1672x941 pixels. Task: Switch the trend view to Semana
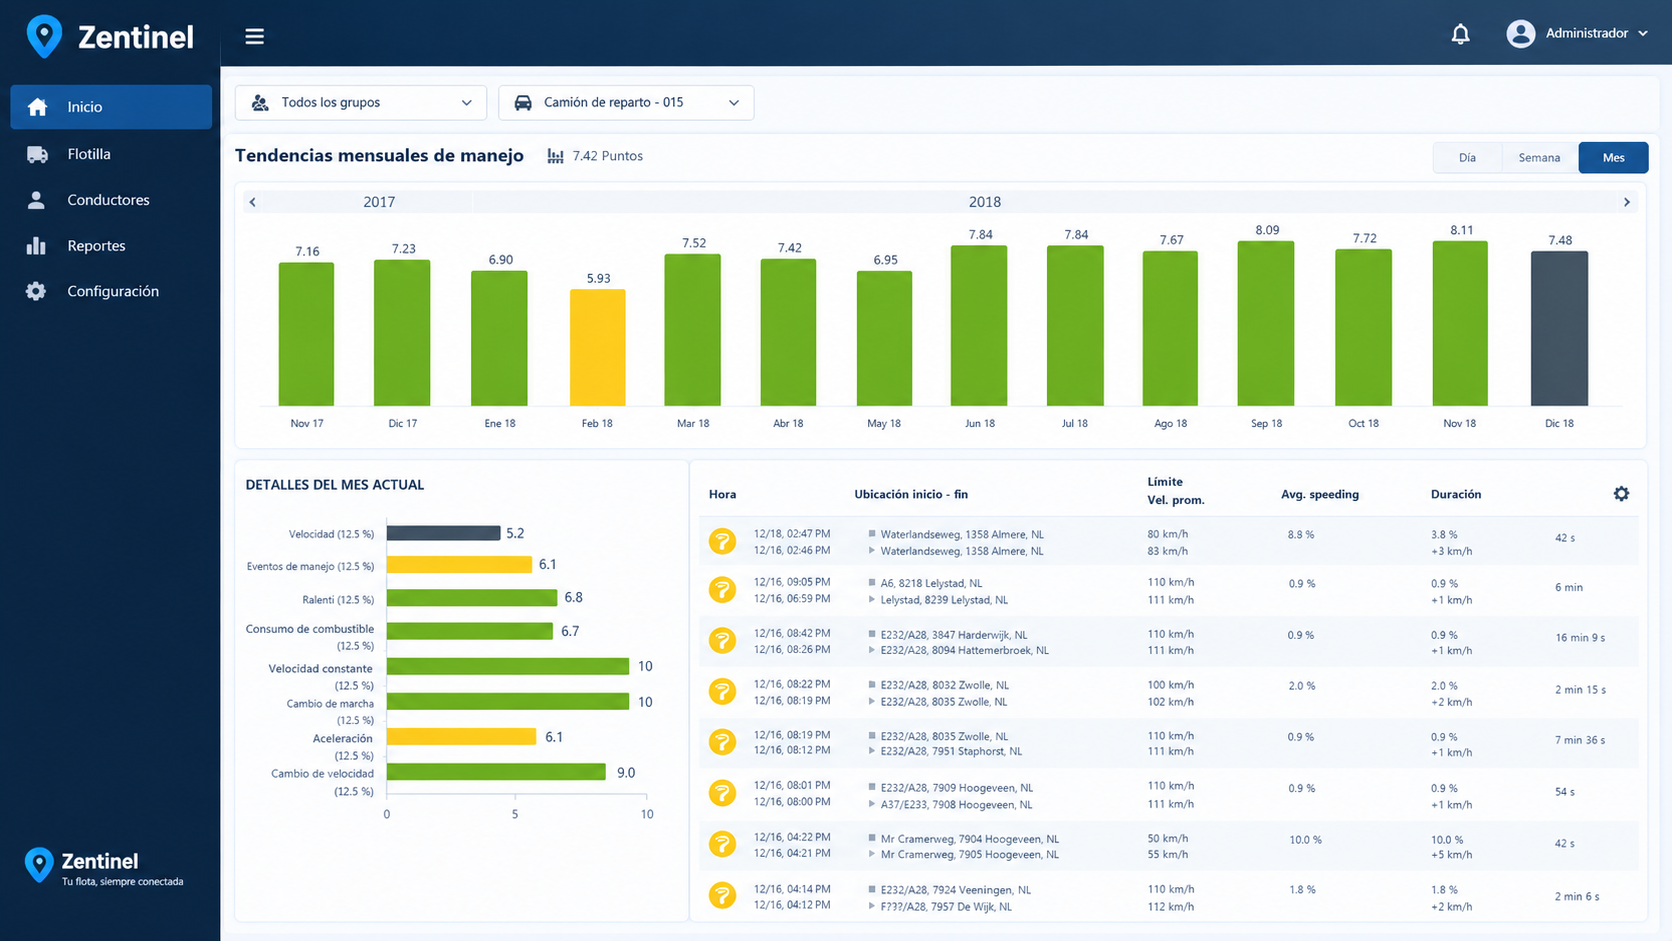coord(1539,158)
